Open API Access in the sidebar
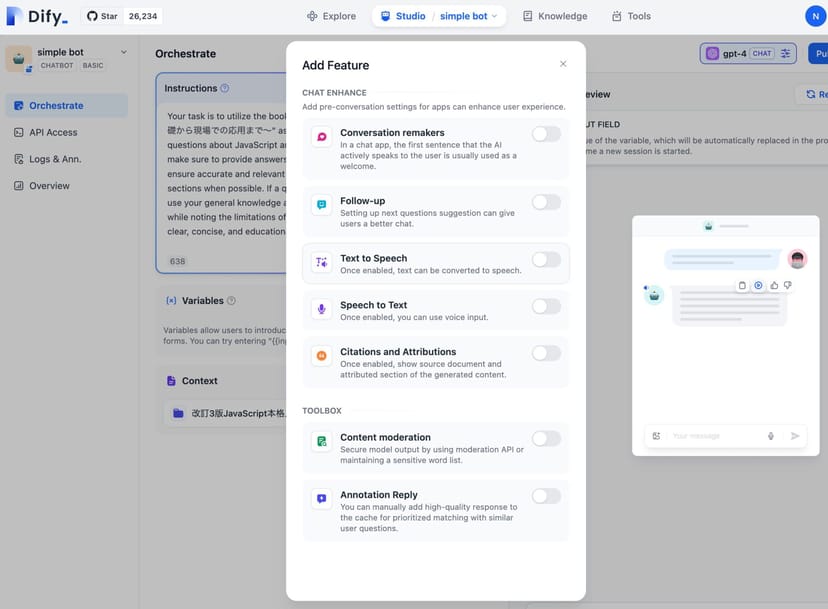The height and width of the screenshot is (609, 828). 52,132
